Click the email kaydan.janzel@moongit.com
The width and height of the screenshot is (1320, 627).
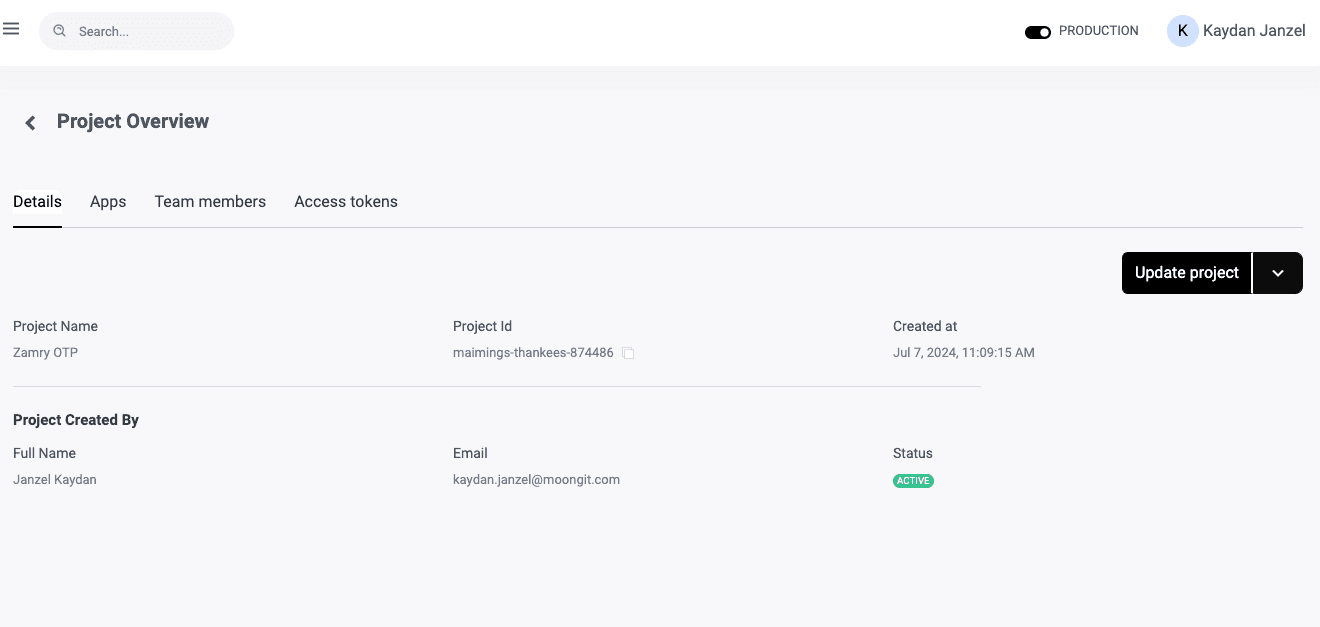click(536, 480)
